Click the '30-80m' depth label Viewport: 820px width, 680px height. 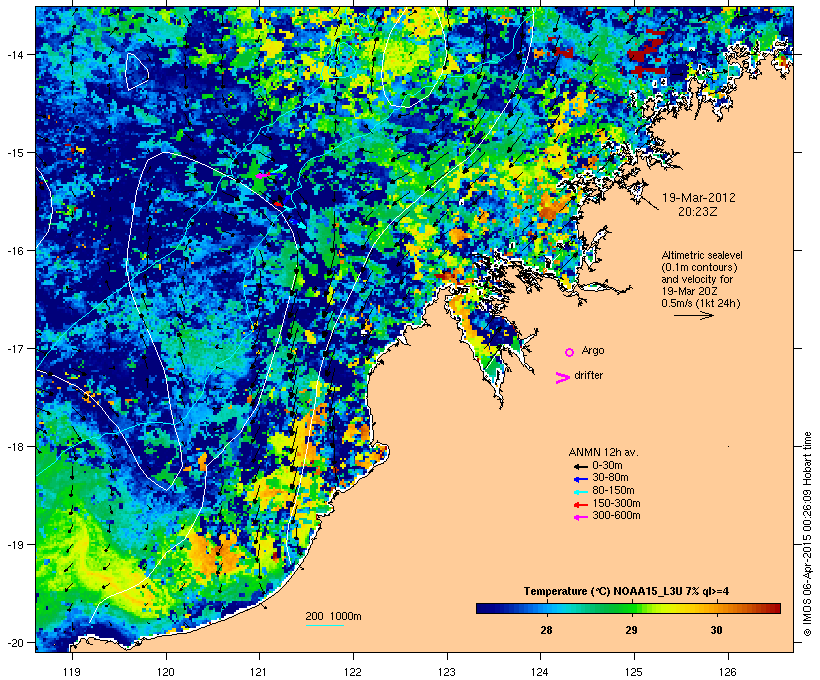(x=610, y=478)
